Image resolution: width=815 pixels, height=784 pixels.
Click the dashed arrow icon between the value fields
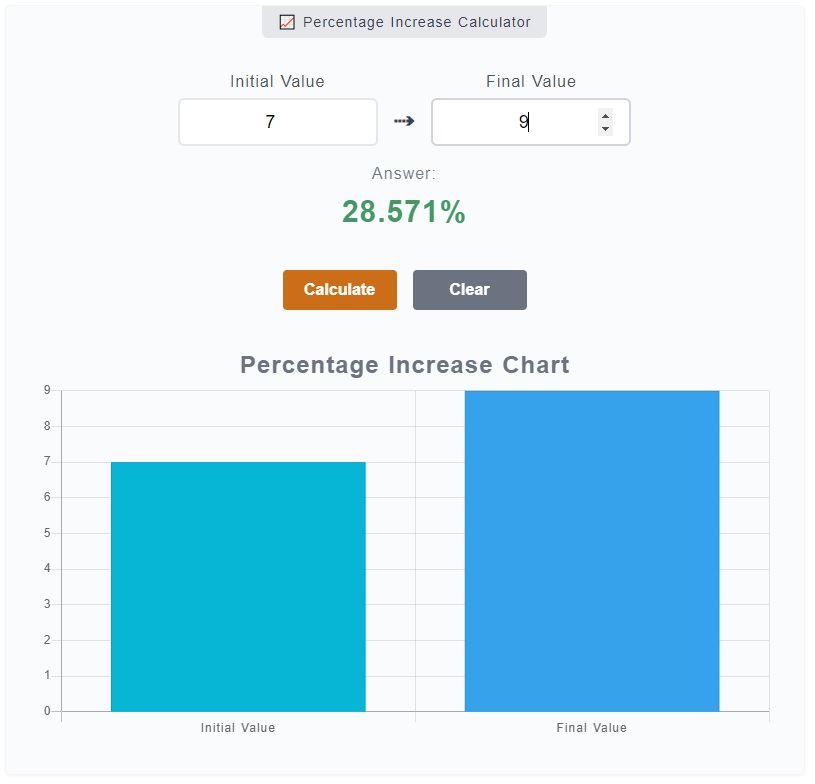coord(404,121)
